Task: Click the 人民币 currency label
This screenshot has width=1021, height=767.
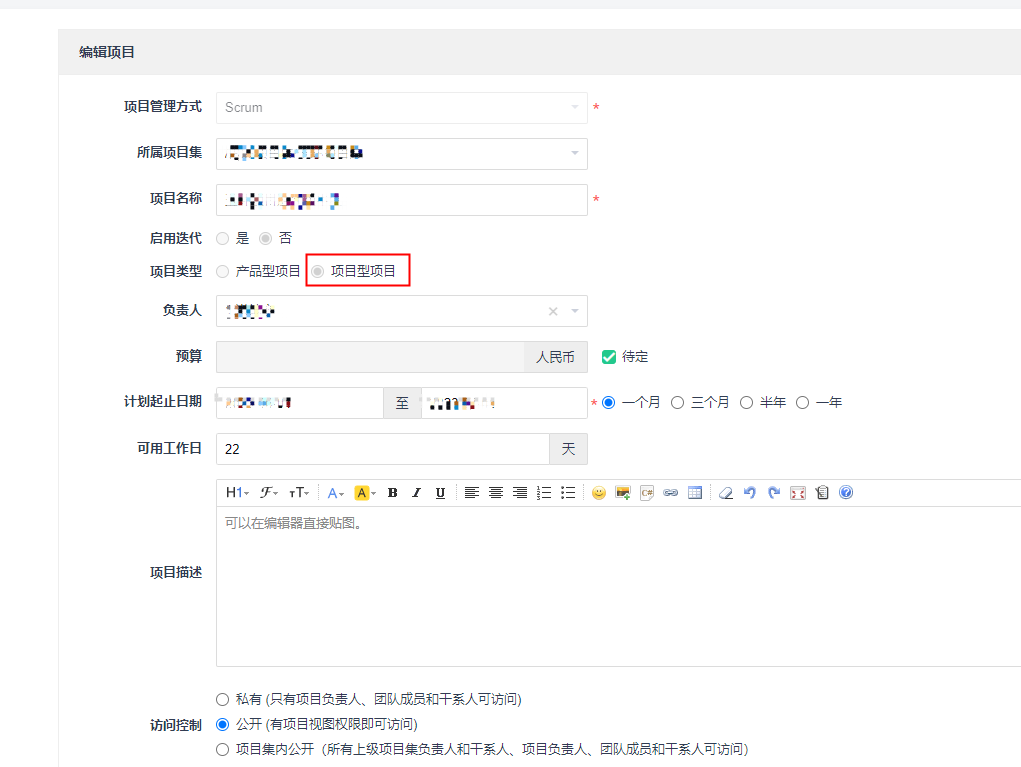Action: coord(555,357)
